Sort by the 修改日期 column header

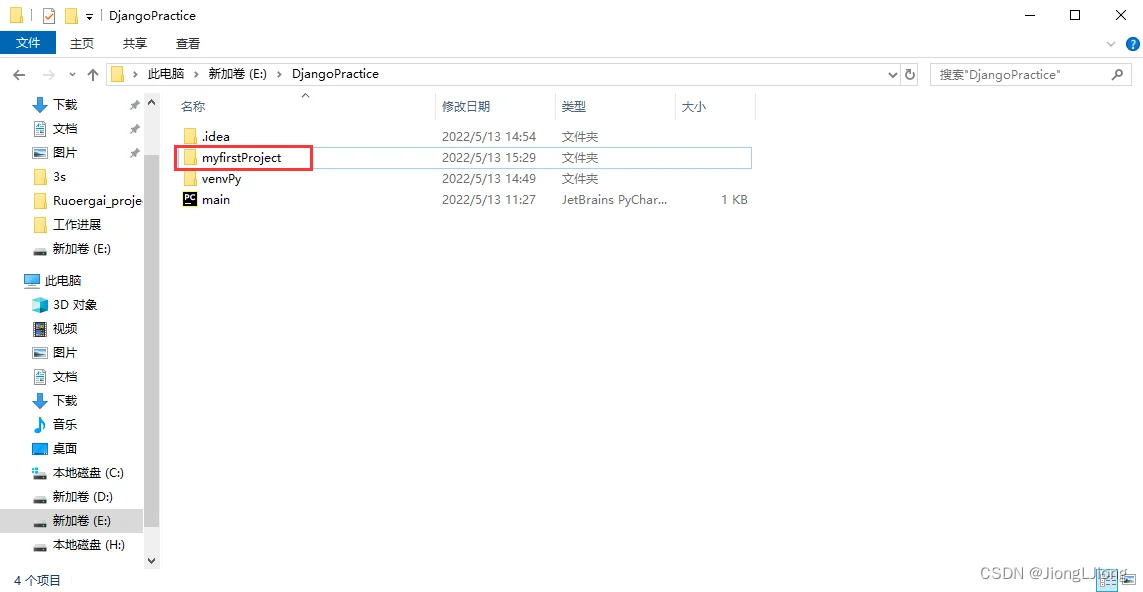point(466,106)
